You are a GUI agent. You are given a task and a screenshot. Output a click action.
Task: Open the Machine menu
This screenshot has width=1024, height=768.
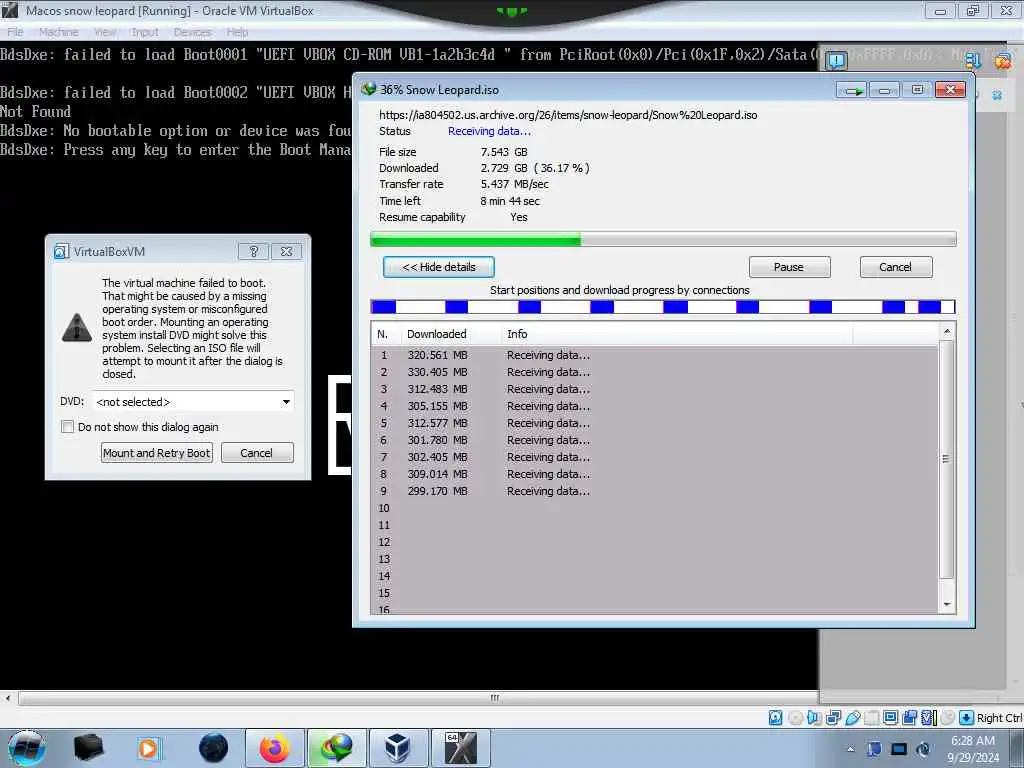58,32
